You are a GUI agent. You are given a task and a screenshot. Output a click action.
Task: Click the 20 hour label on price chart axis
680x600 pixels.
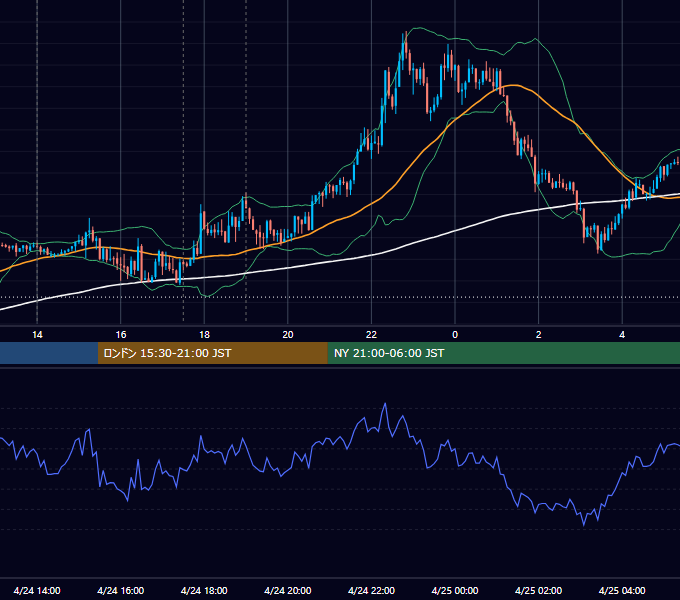coord(288,335)
